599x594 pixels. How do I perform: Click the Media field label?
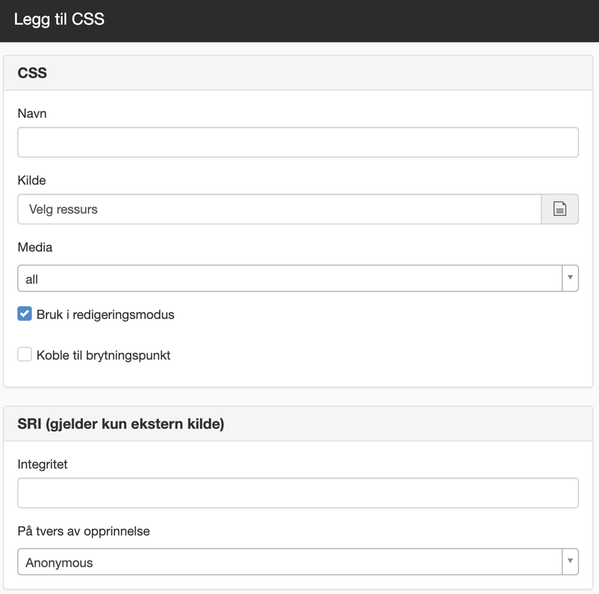[35, 247]
